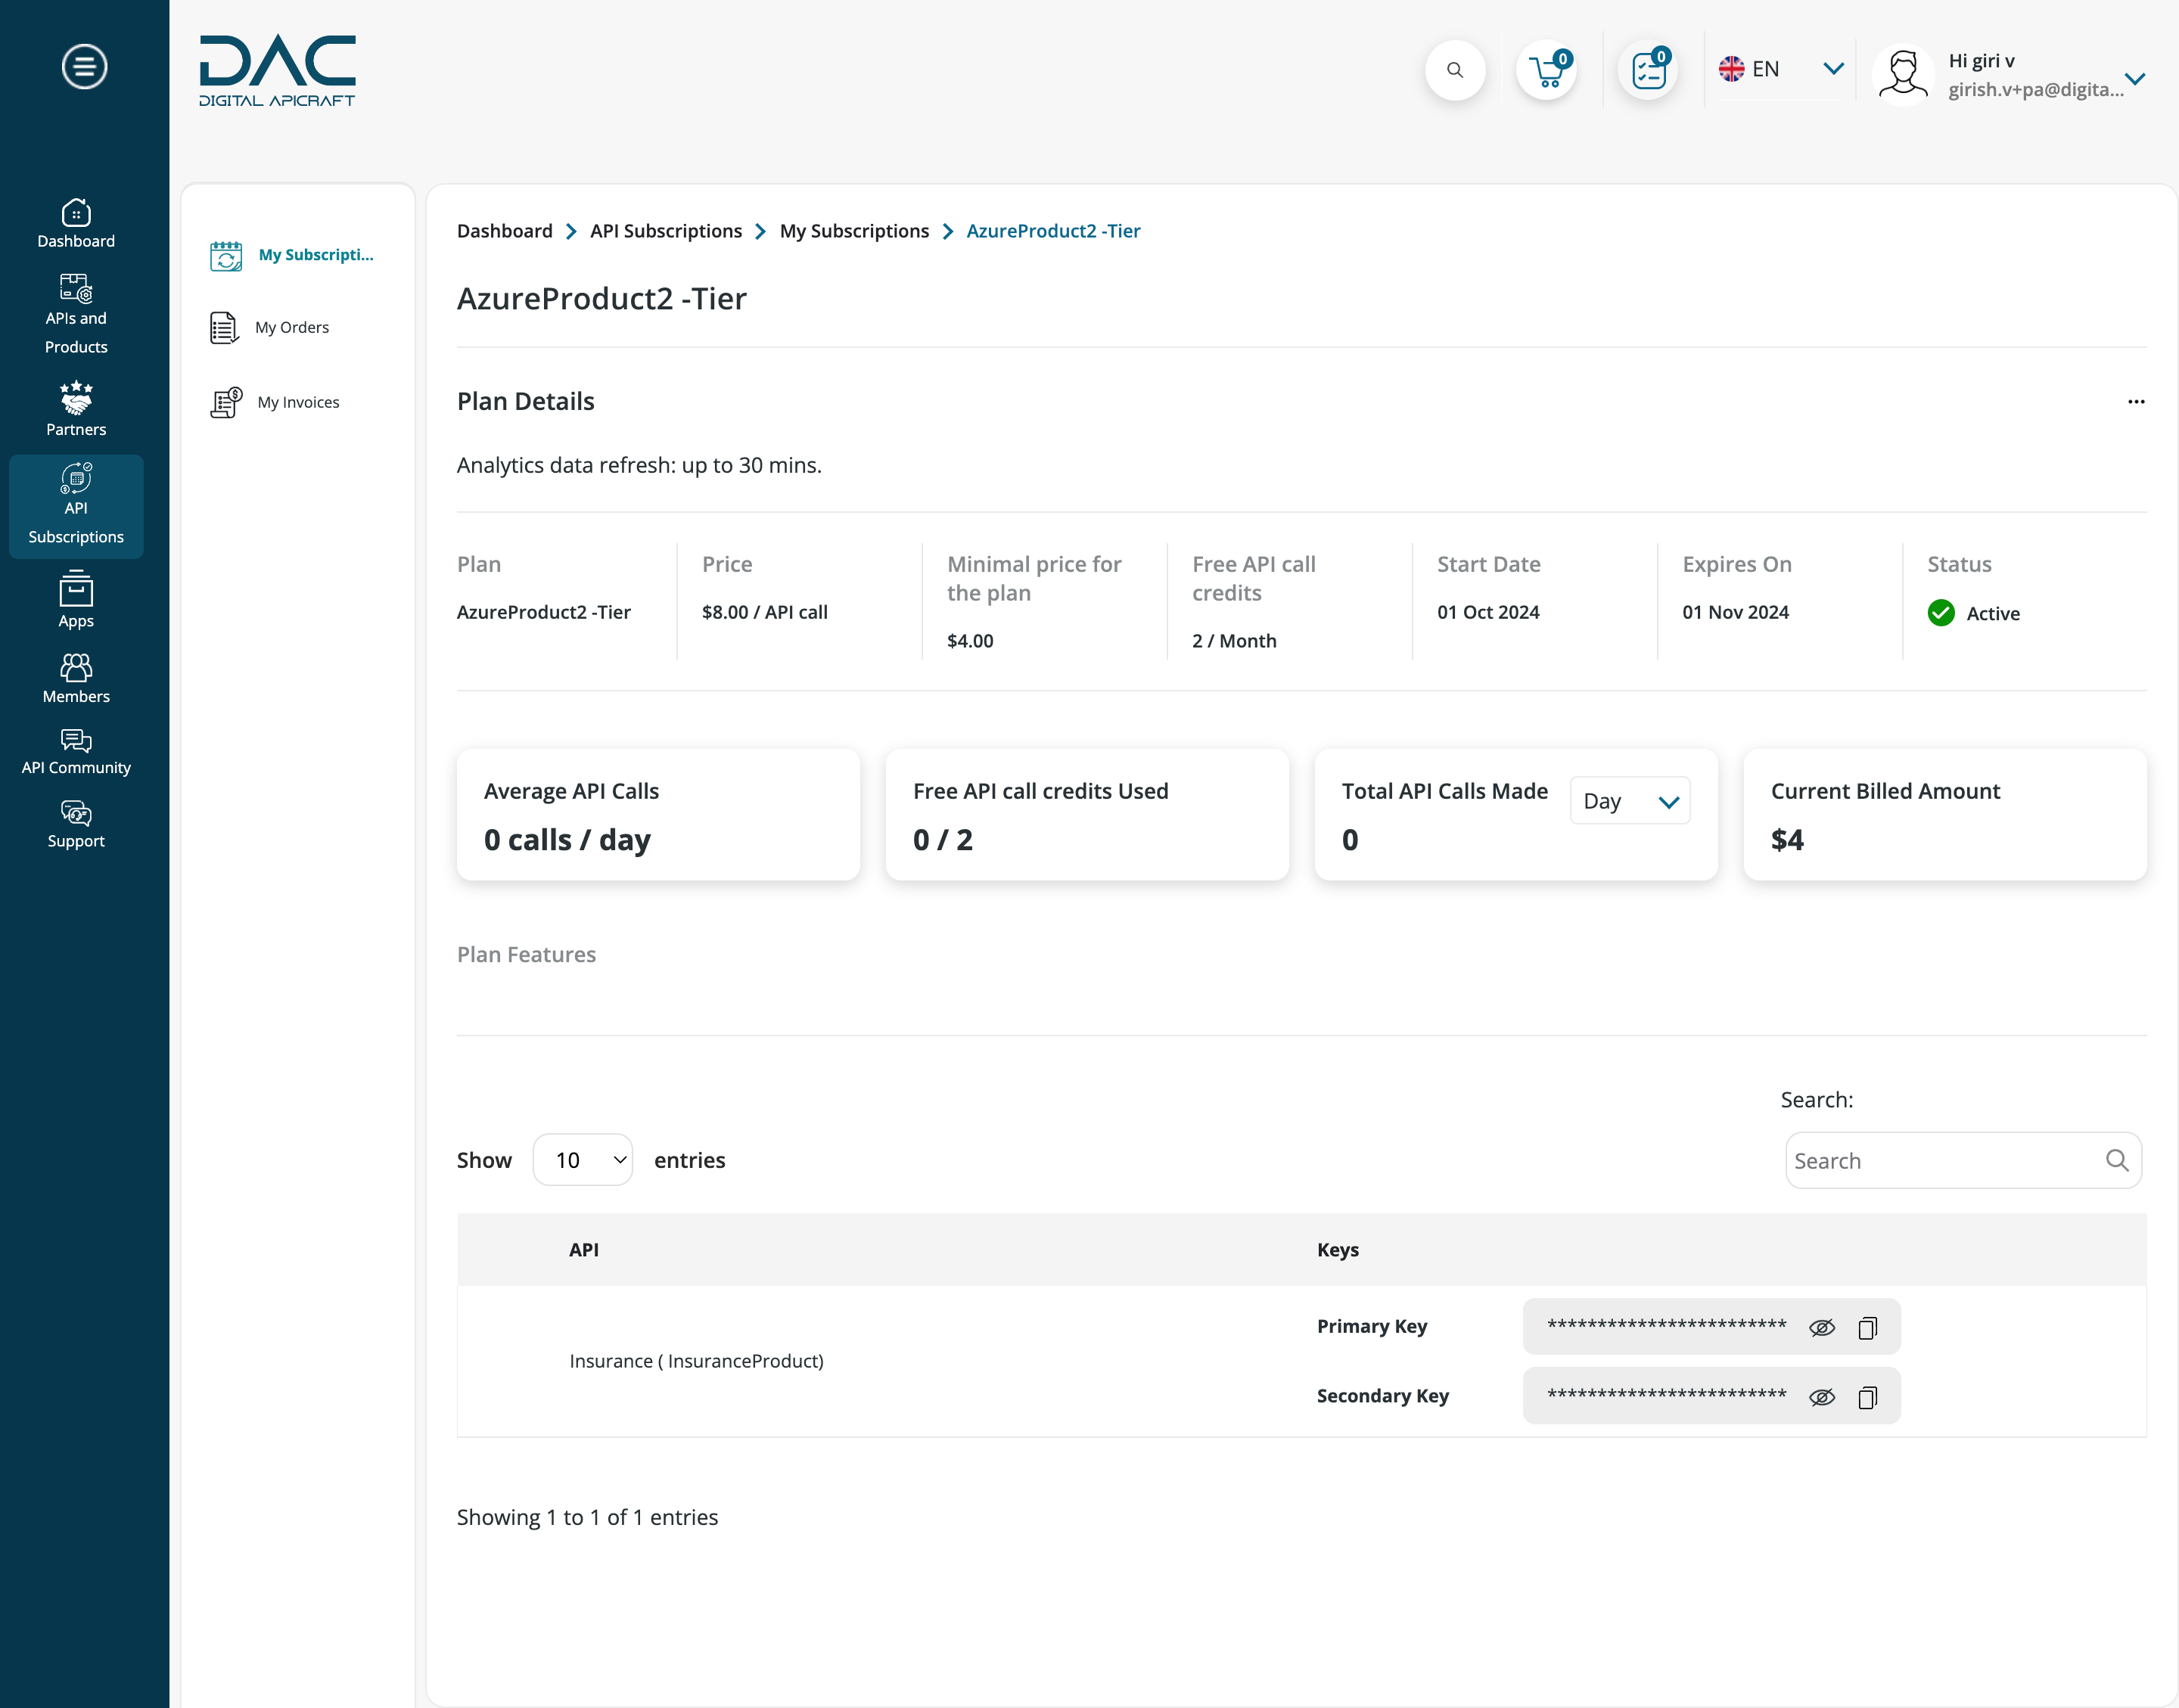Click Dashboard breadcrumb link
The image size is (2179, 1708).
point(504,231)
